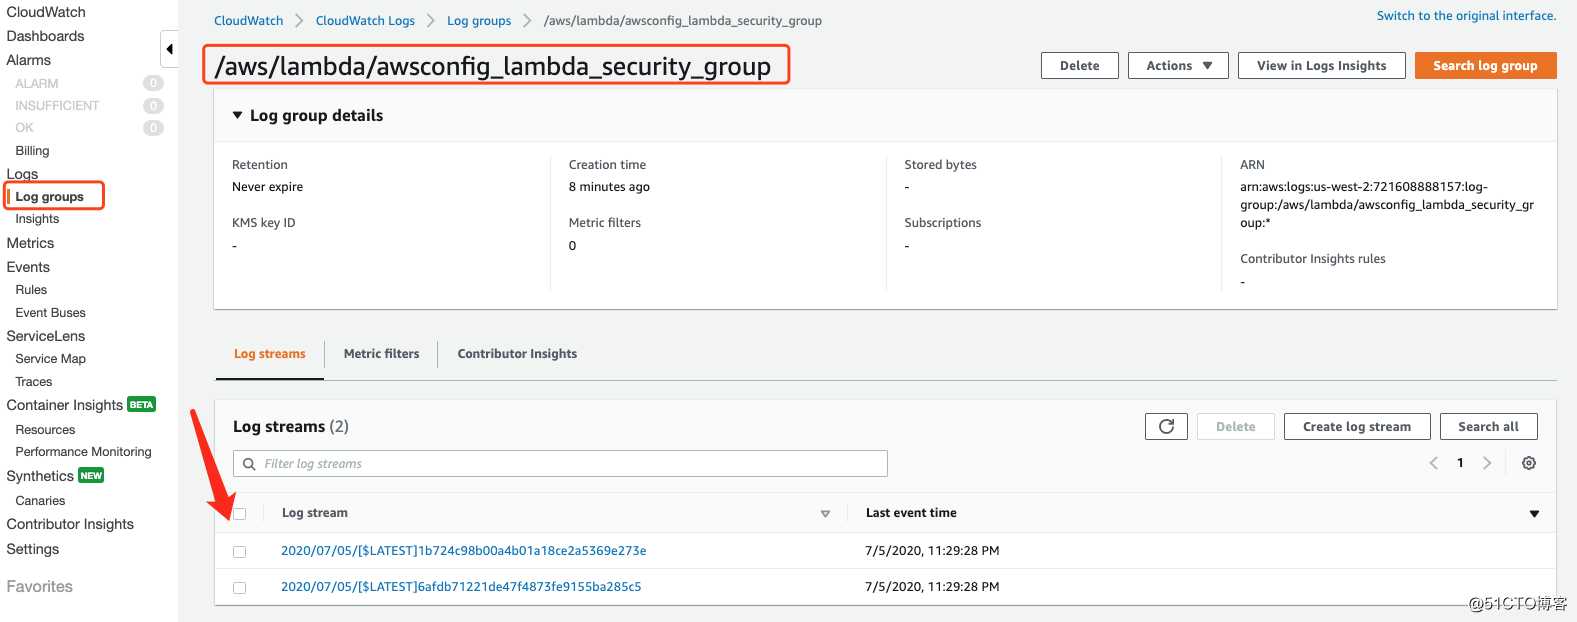Click the ARN value text

click(x=1387, y=205)
